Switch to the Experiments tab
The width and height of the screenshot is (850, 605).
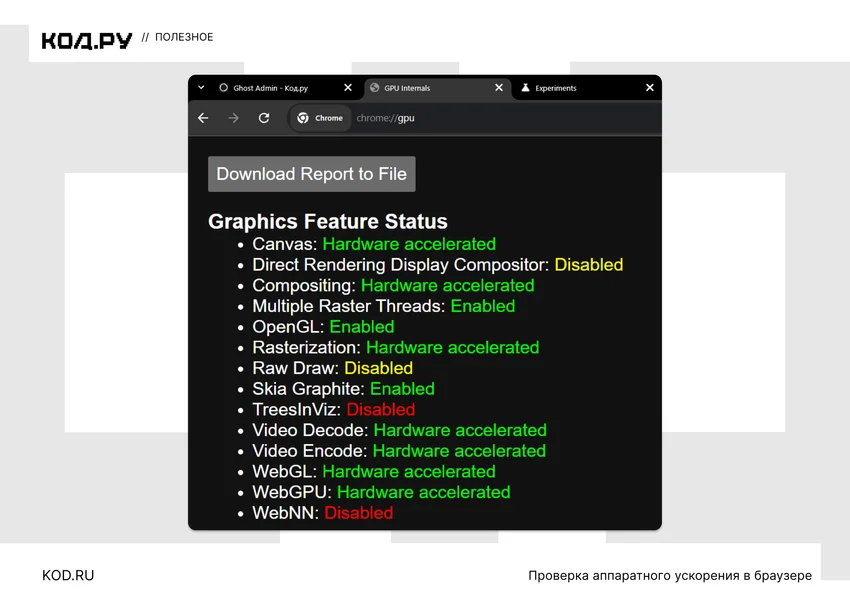(585, 88)
